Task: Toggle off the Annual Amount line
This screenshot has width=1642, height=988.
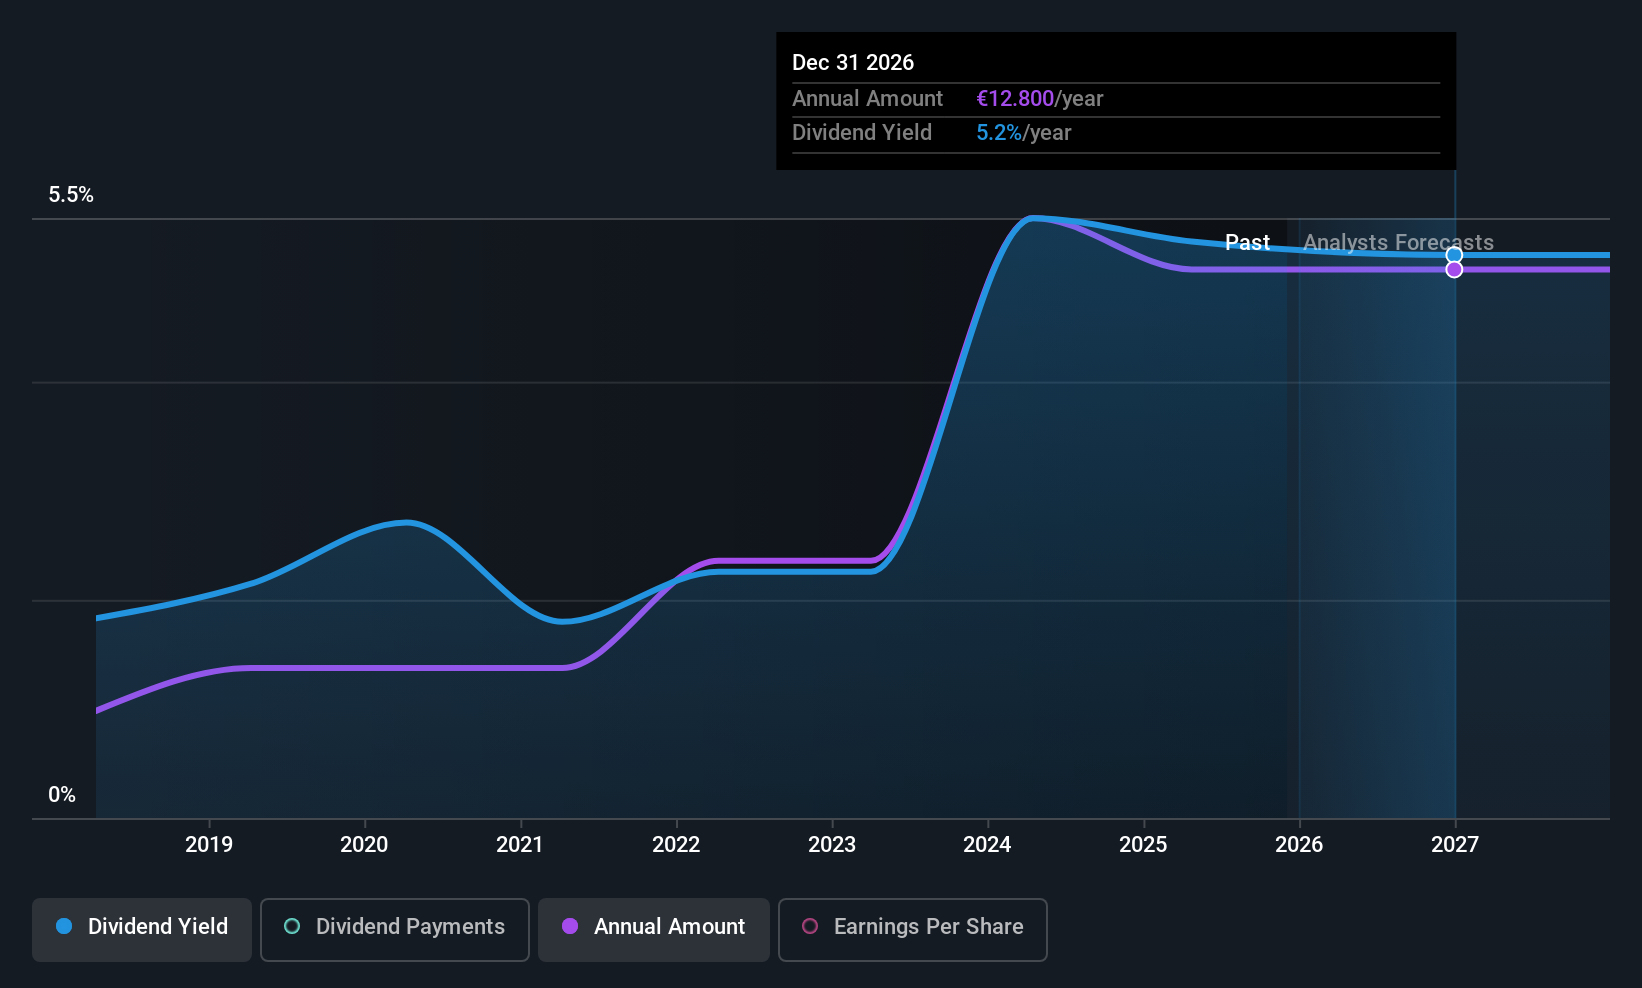Action: pyautogui.click(x=653, y=929)
